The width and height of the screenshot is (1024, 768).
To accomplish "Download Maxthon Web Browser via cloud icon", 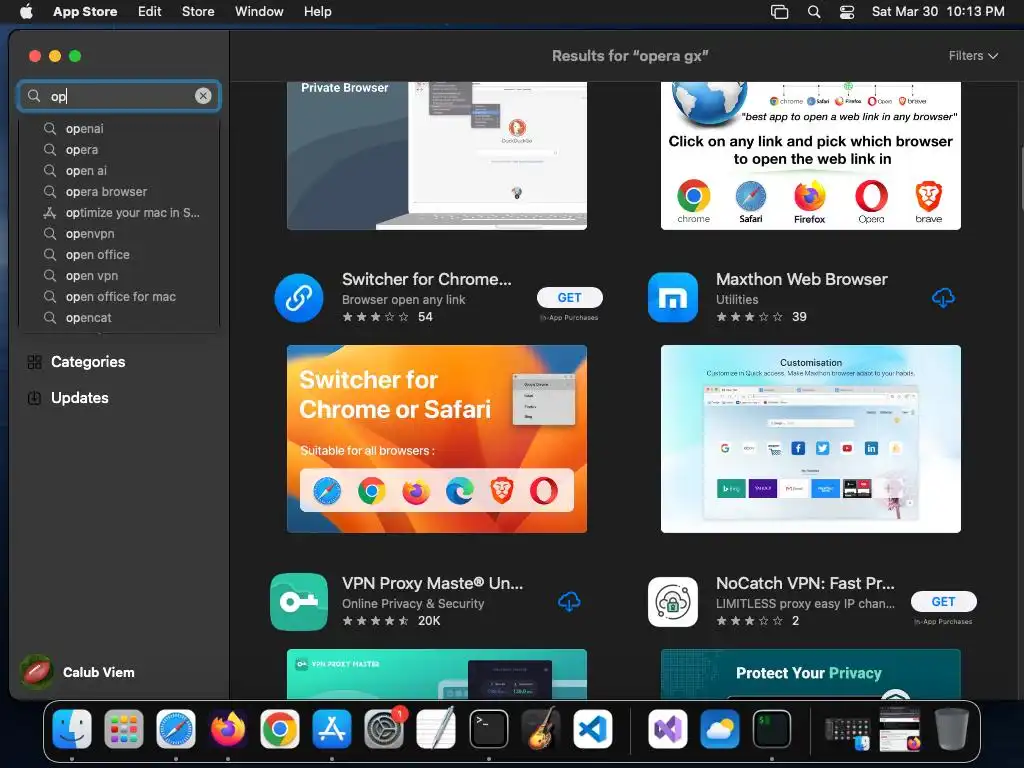I will (943, 298).
